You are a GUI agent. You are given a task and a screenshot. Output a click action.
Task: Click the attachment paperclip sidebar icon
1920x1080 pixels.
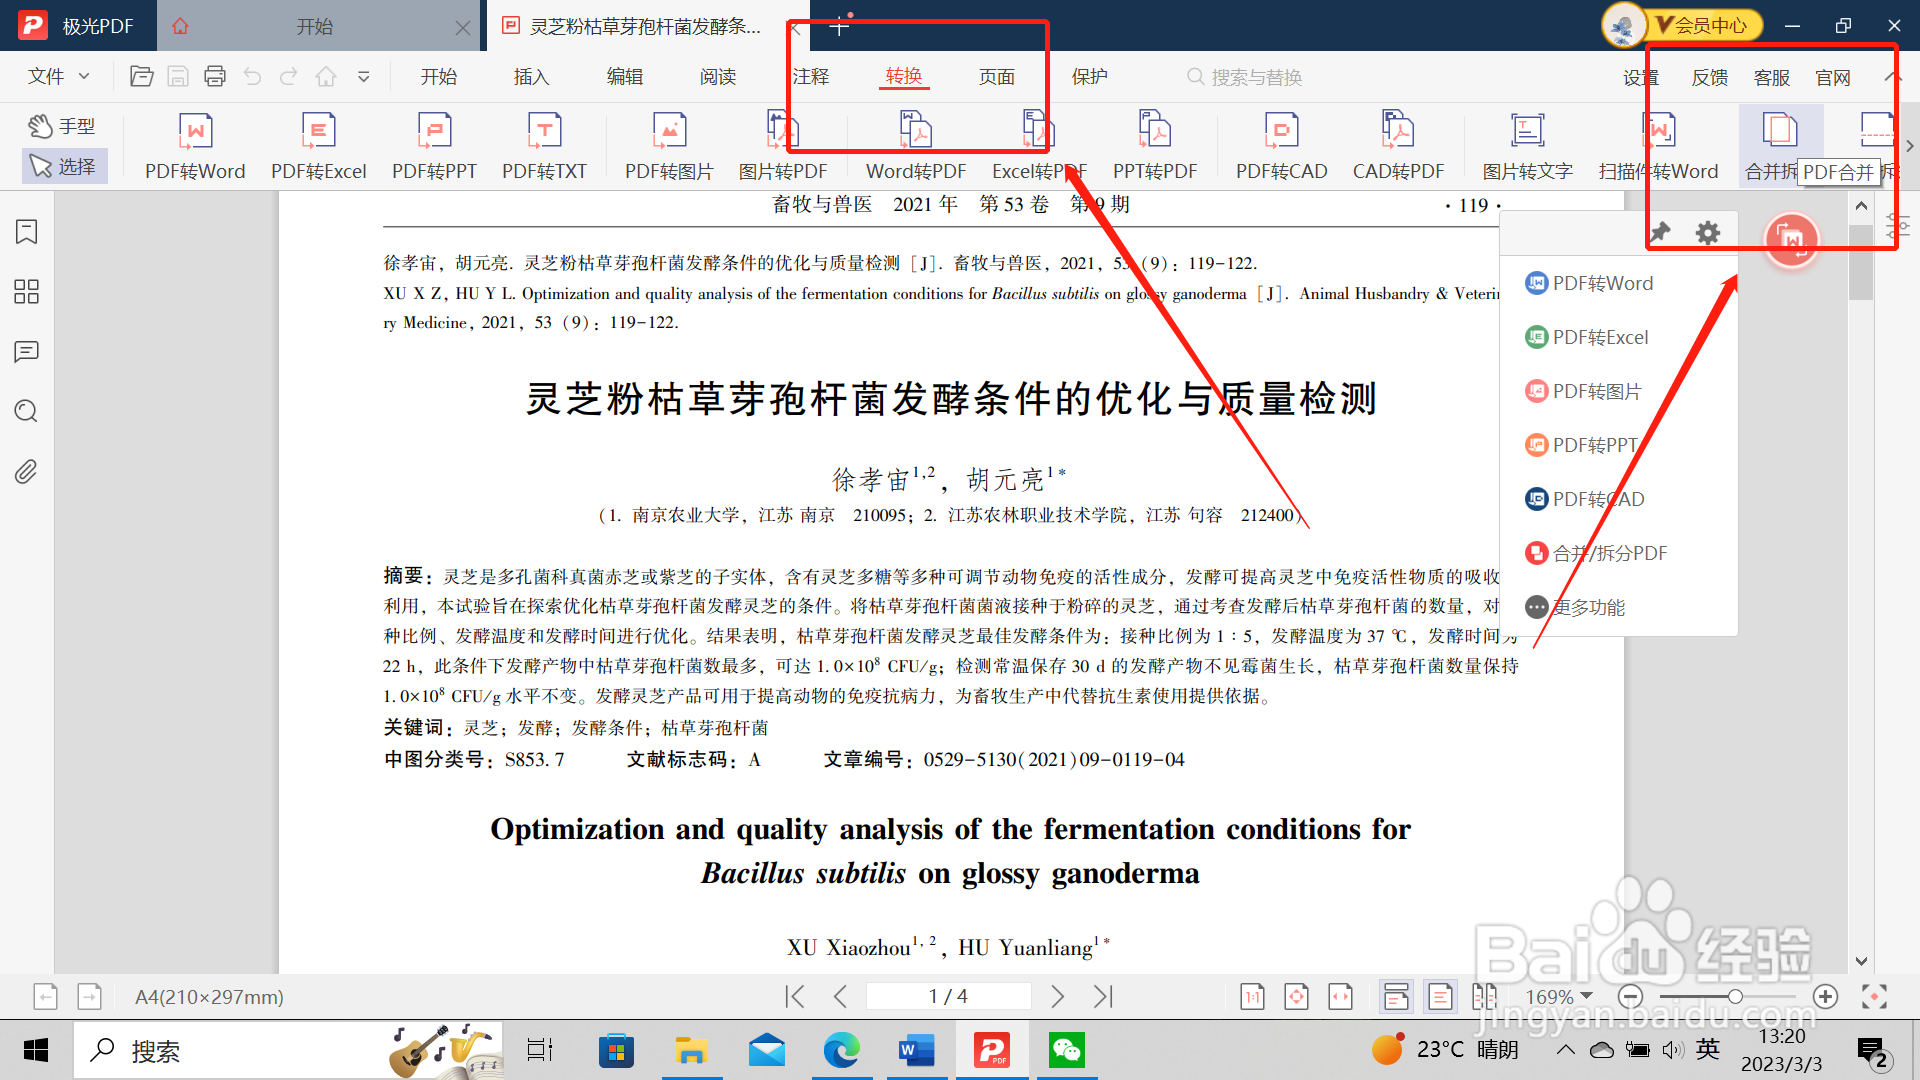click(x=27, y=471)
